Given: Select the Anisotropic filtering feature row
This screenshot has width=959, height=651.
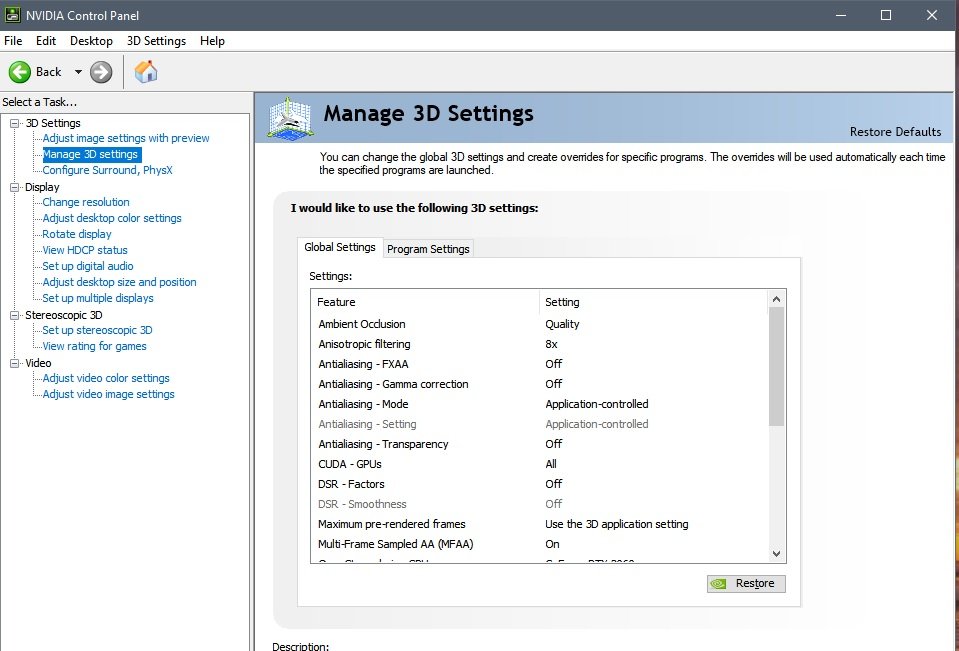Looking at the screenshot, I should [539, 344].
